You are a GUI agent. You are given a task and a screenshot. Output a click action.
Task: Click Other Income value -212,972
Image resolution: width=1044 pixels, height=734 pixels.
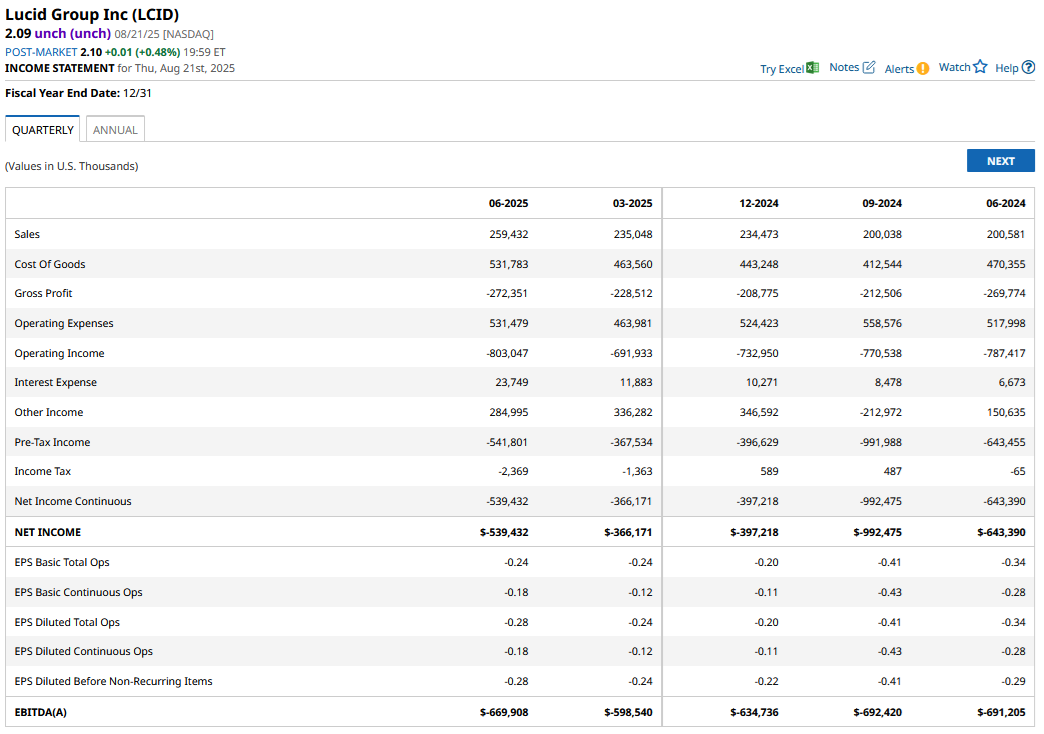(x=881, y=412)
